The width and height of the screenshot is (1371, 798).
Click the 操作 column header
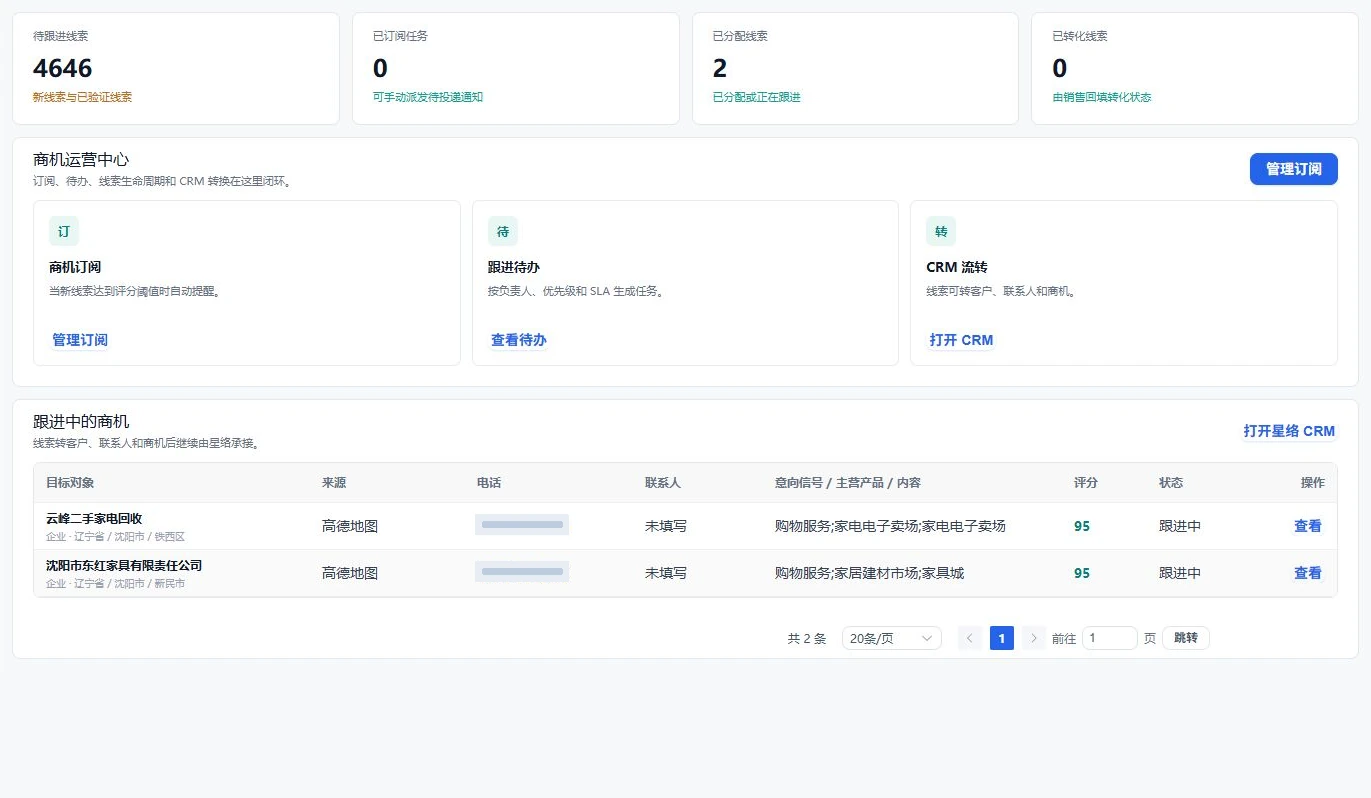pyautogui.click(x=1312, y=483)
